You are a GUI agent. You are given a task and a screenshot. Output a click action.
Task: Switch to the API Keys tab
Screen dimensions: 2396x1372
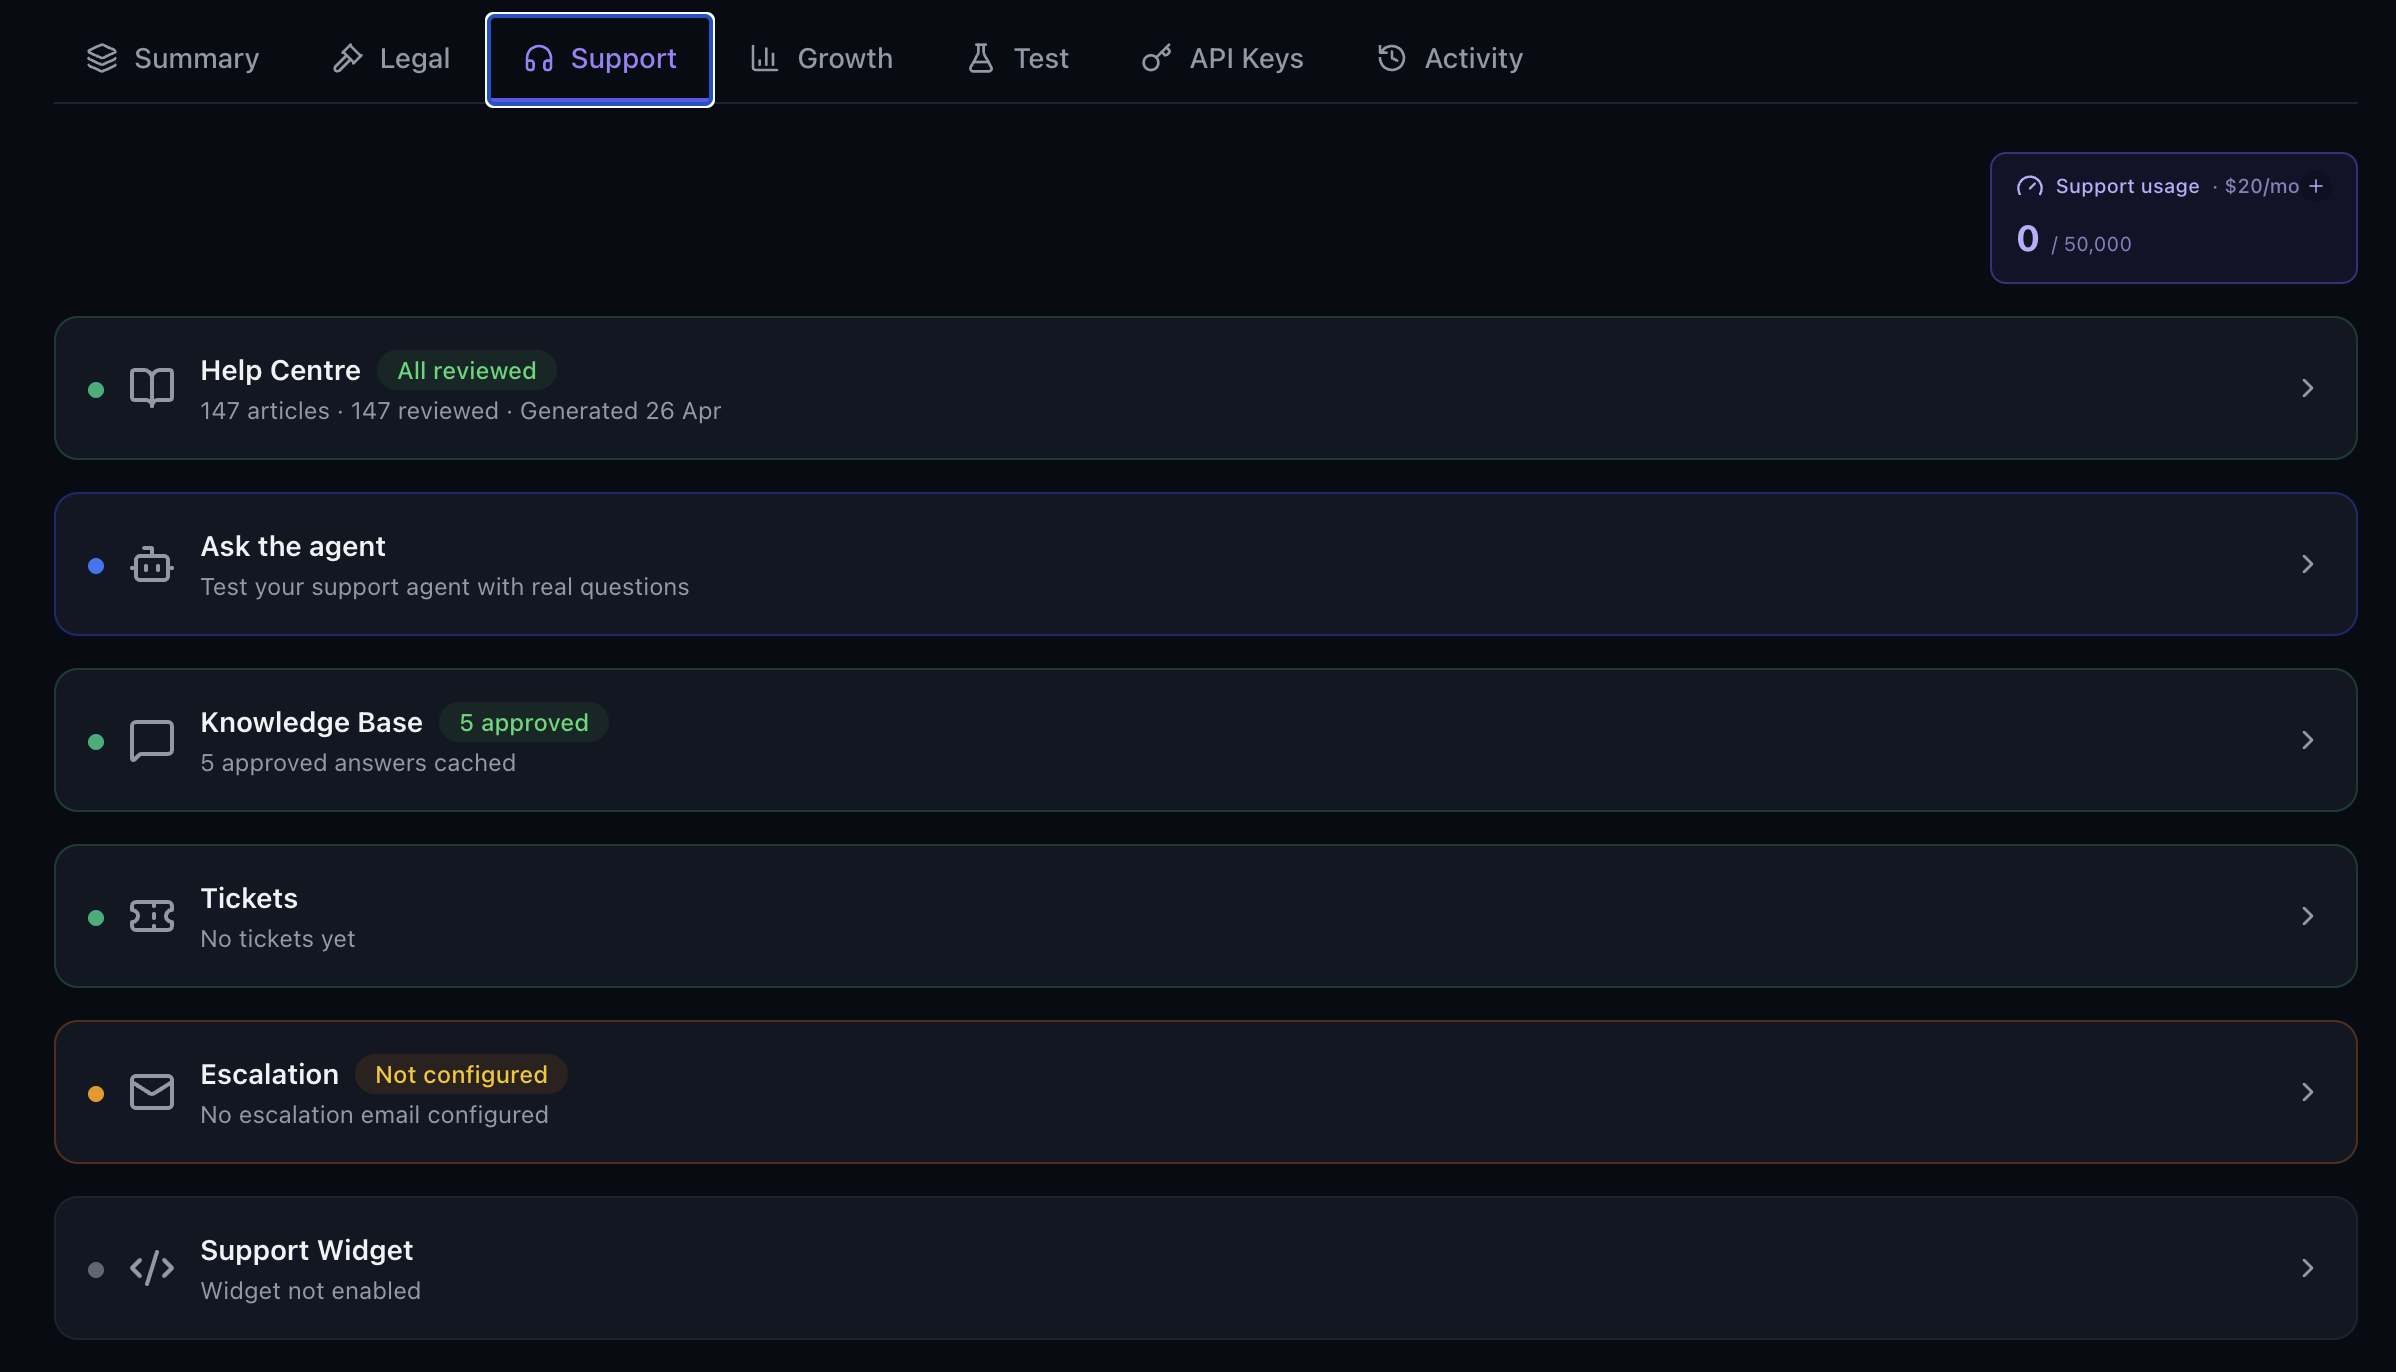(1222, 59)
